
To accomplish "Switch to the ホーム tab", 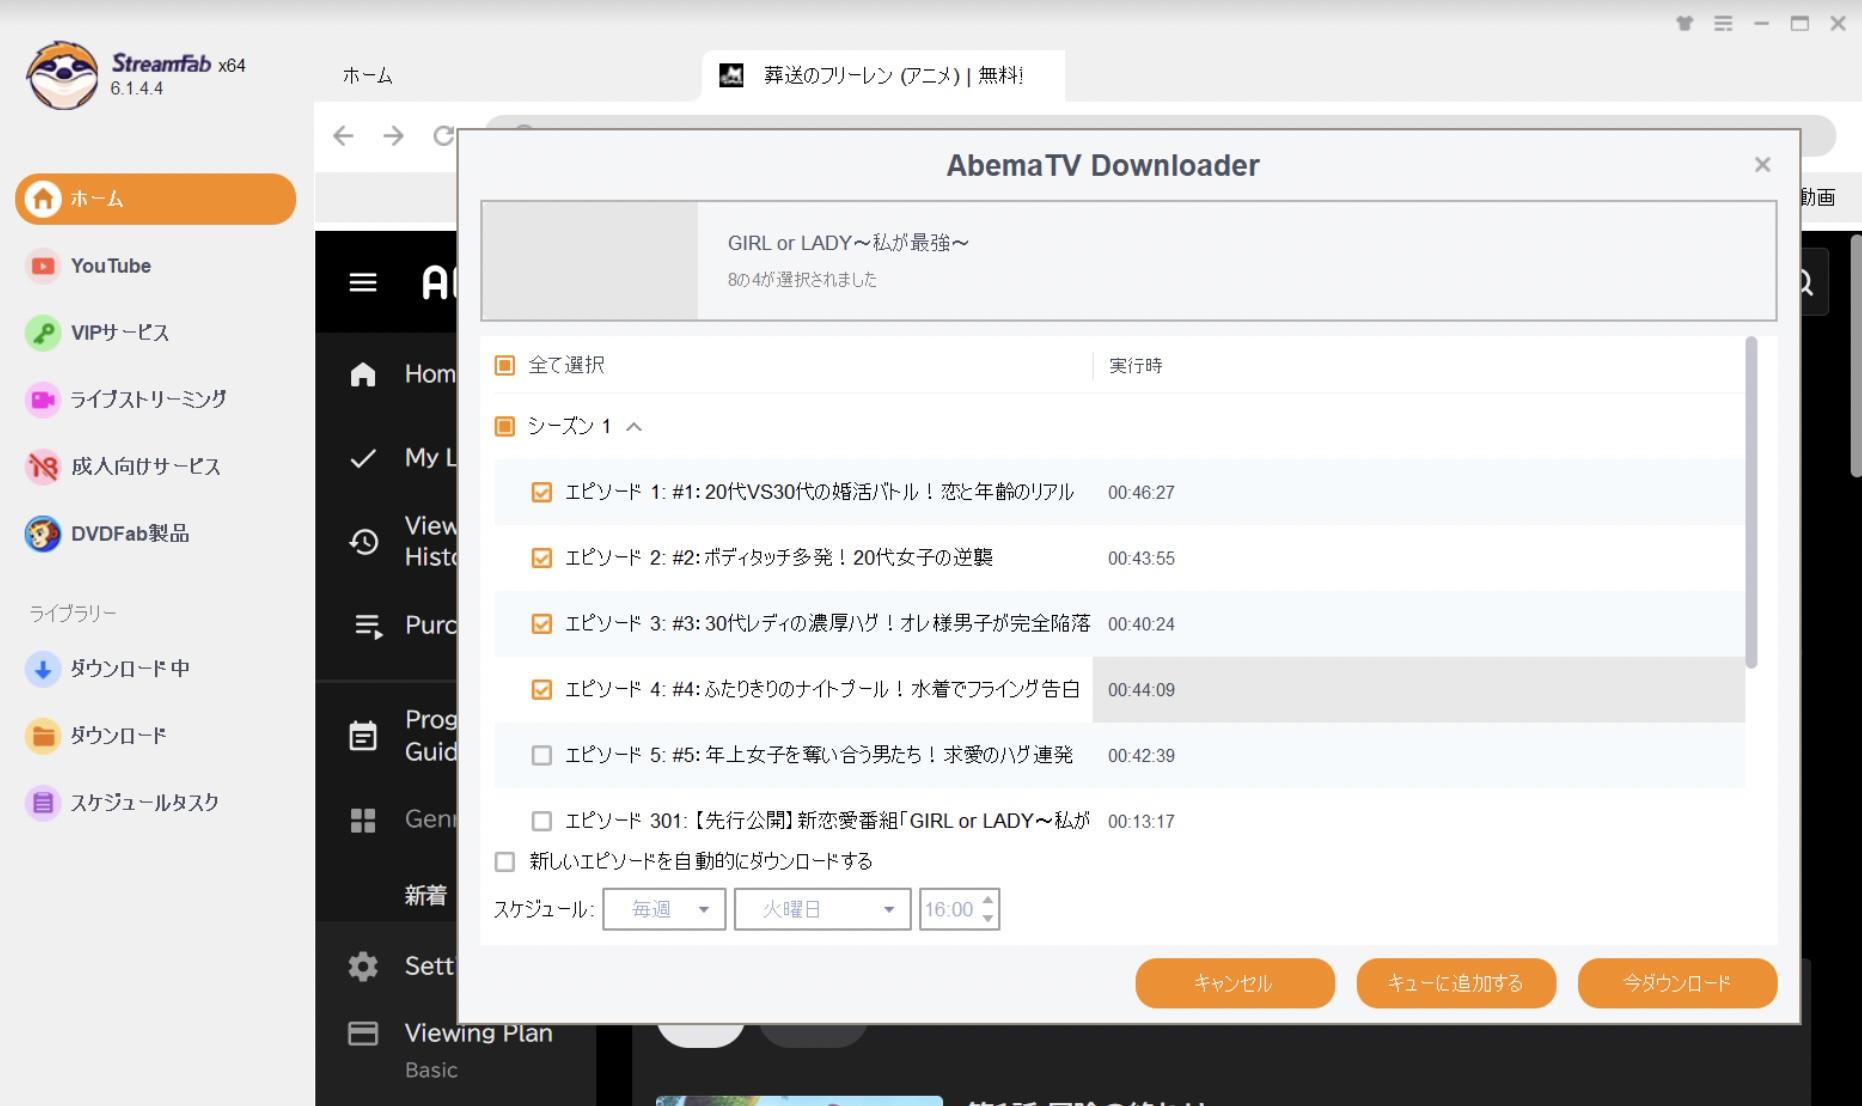I will [368, 76].
